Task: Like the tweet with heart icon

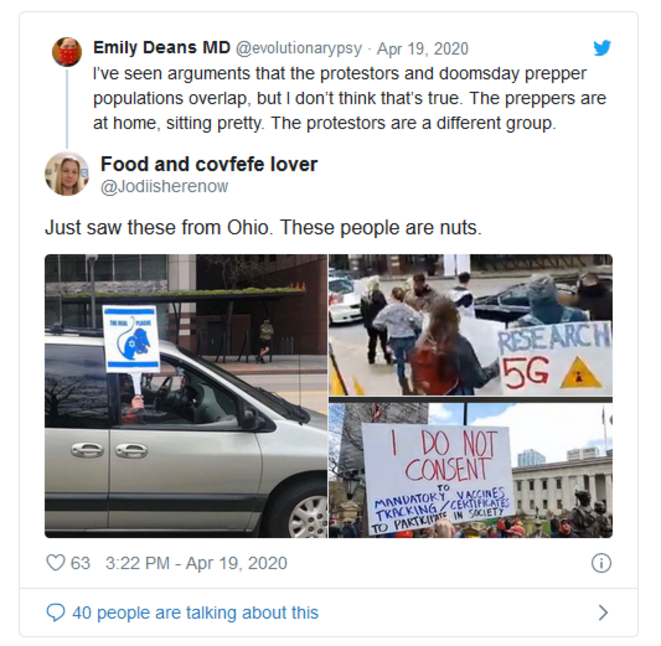Action: point(56,563)
